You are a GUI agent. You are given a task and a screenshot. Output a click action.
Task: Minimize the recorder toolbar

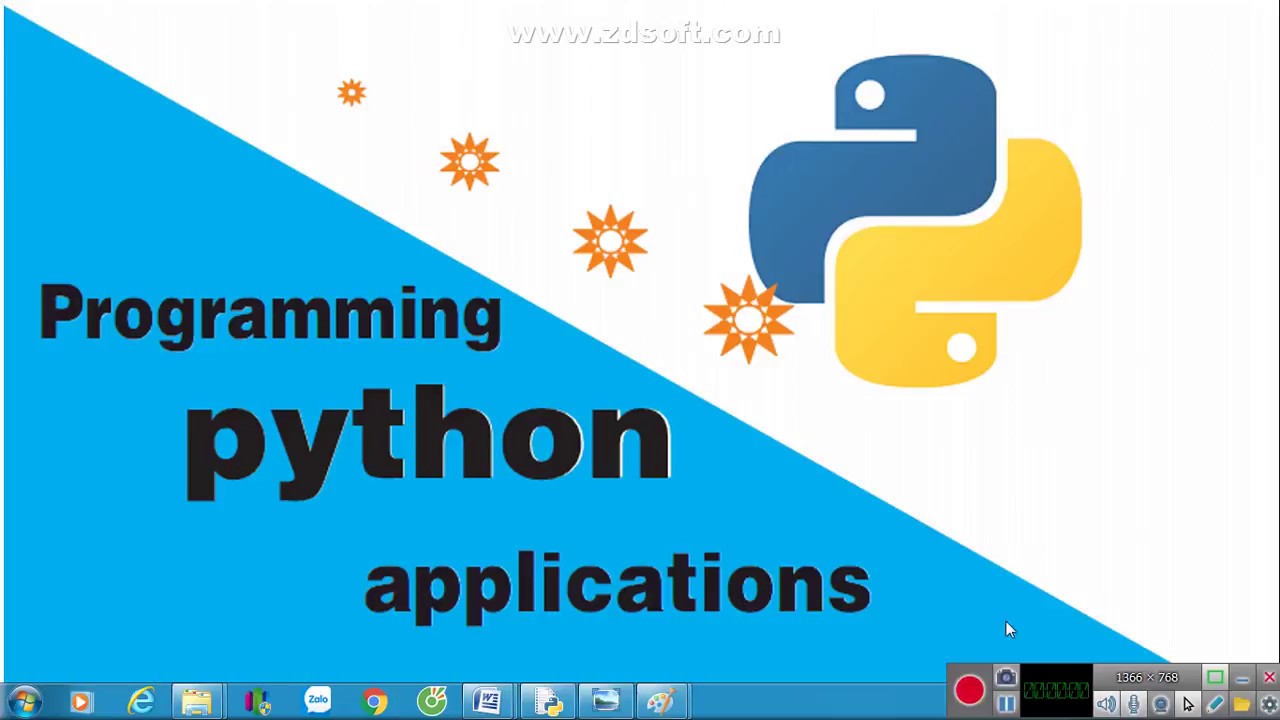[x=1242, y=678]
